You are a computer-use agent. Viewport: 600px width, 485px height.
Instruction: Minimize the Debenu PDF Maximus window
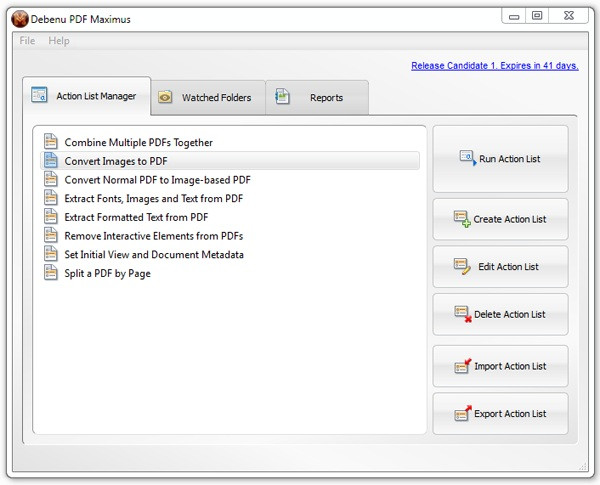[x=514, y=16]
